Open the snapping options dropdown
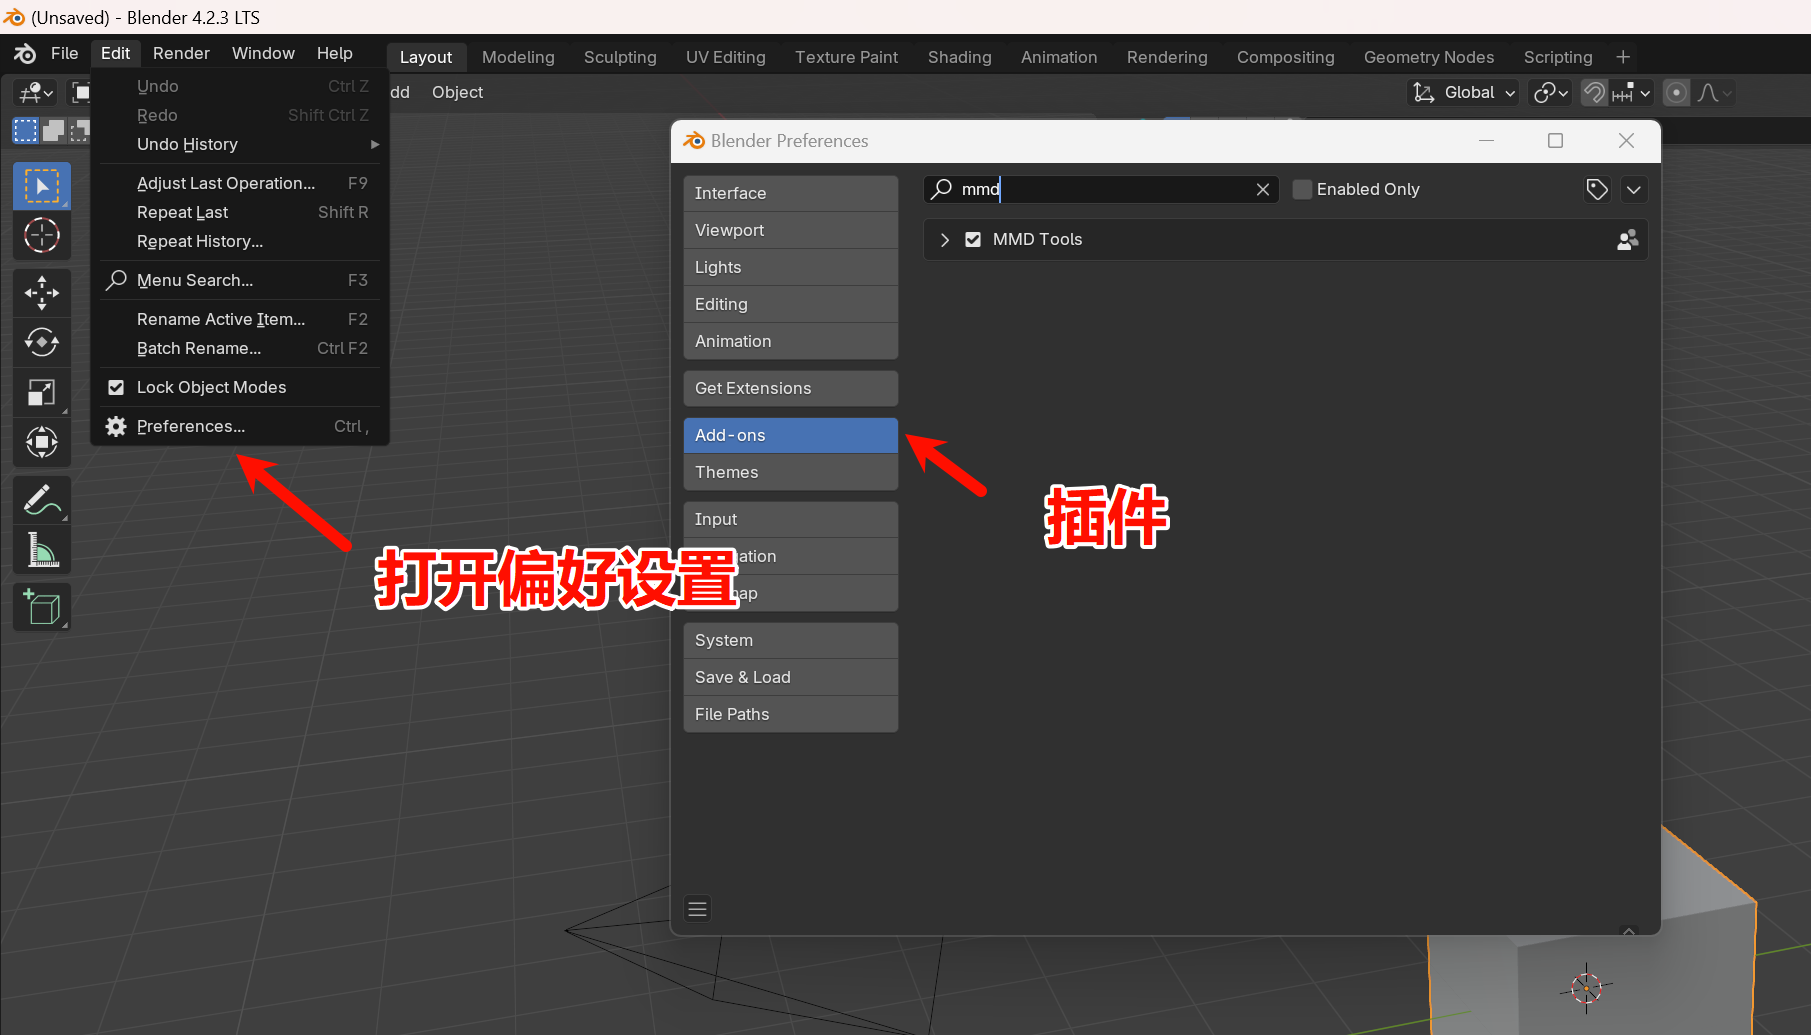The image size is (1811, 1035). tap(1631, 93)
